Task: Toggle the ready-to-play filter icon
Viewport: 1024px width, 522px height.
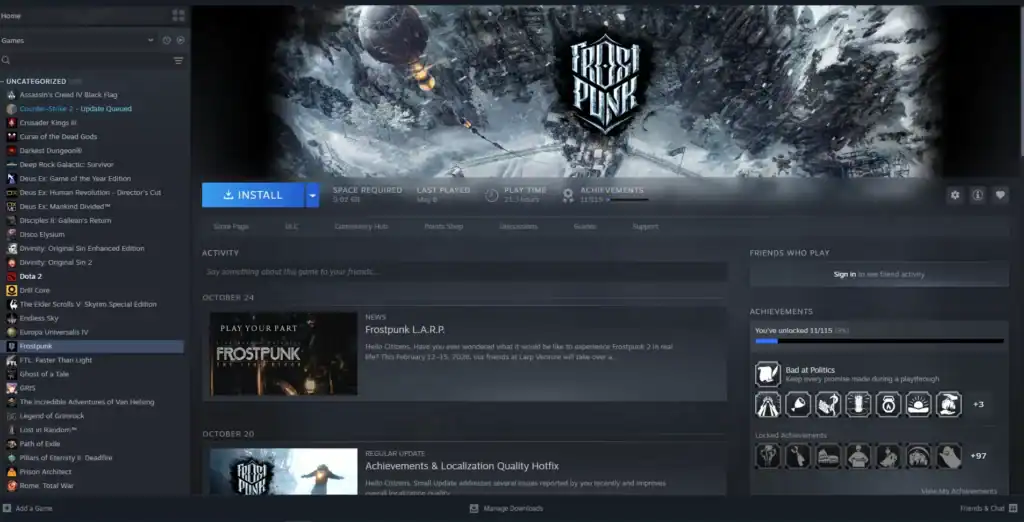Action: point(180,41)
